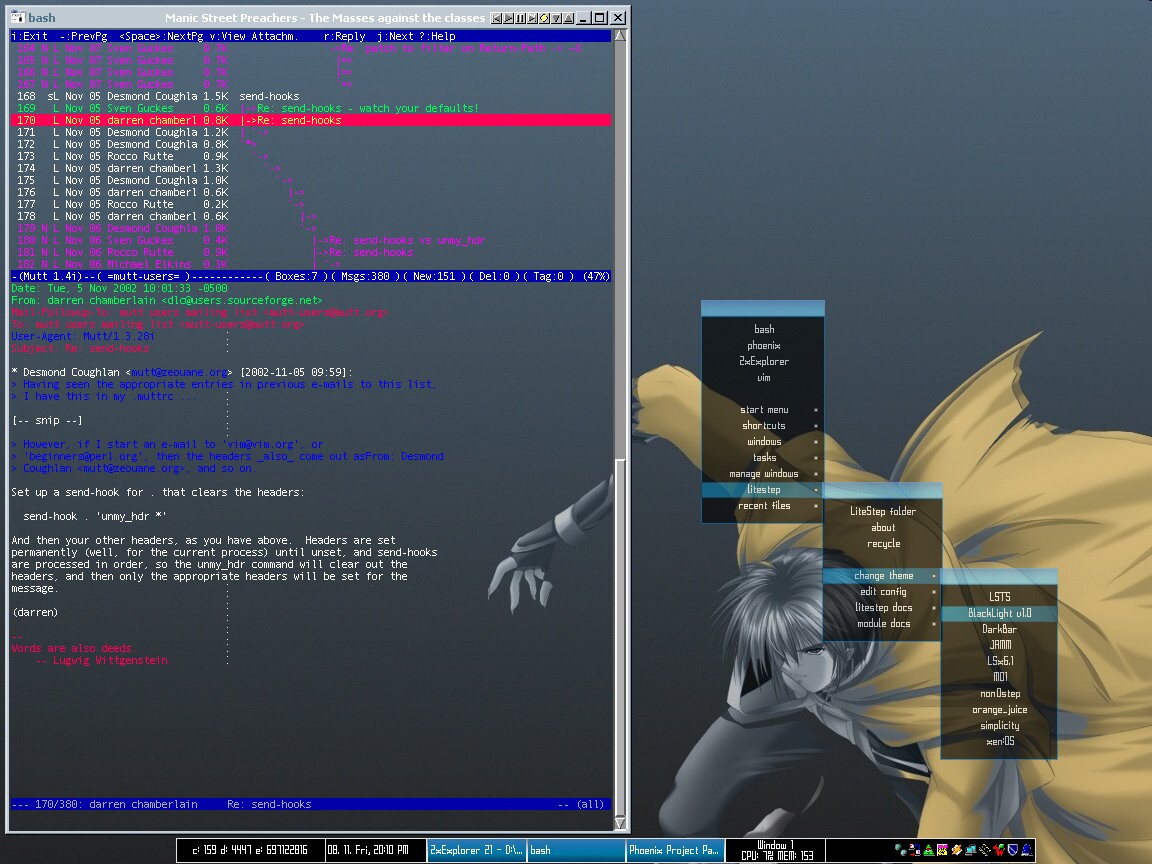This screenshot has height=864, width=1152.
Task: Expand the shortcuts submenu
Action: click(764, 426)
